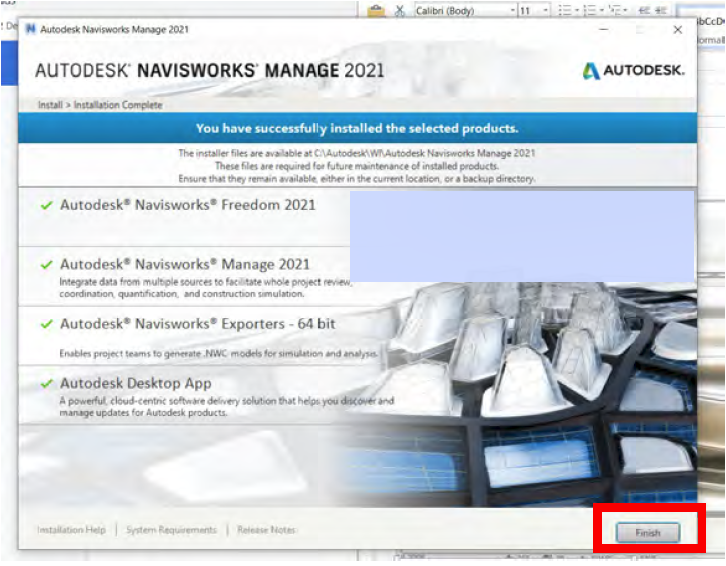
Task: Click the Enables project teams .NWC description text
Action: 219,353
